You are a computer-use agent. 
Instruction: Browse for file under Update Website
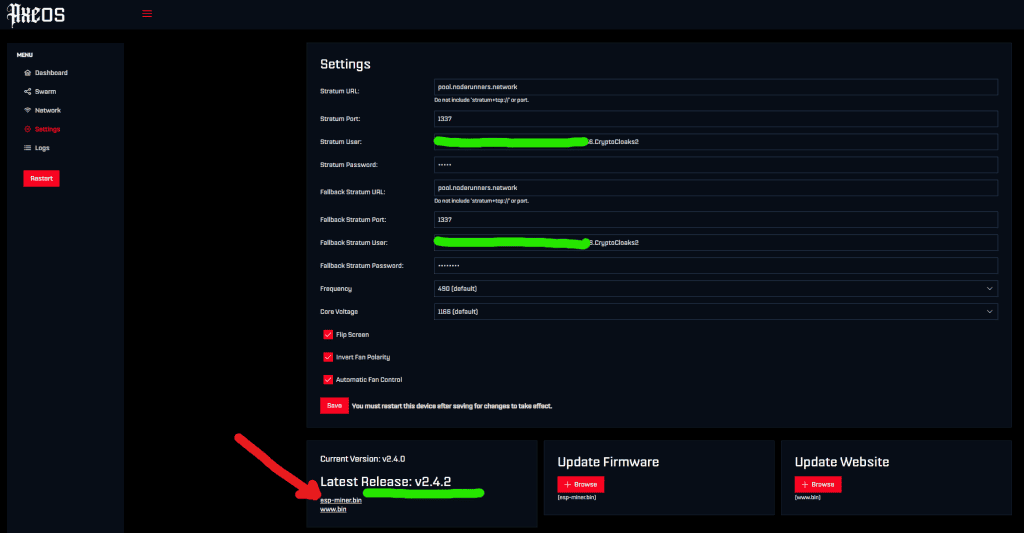click(x=818, y=485)
